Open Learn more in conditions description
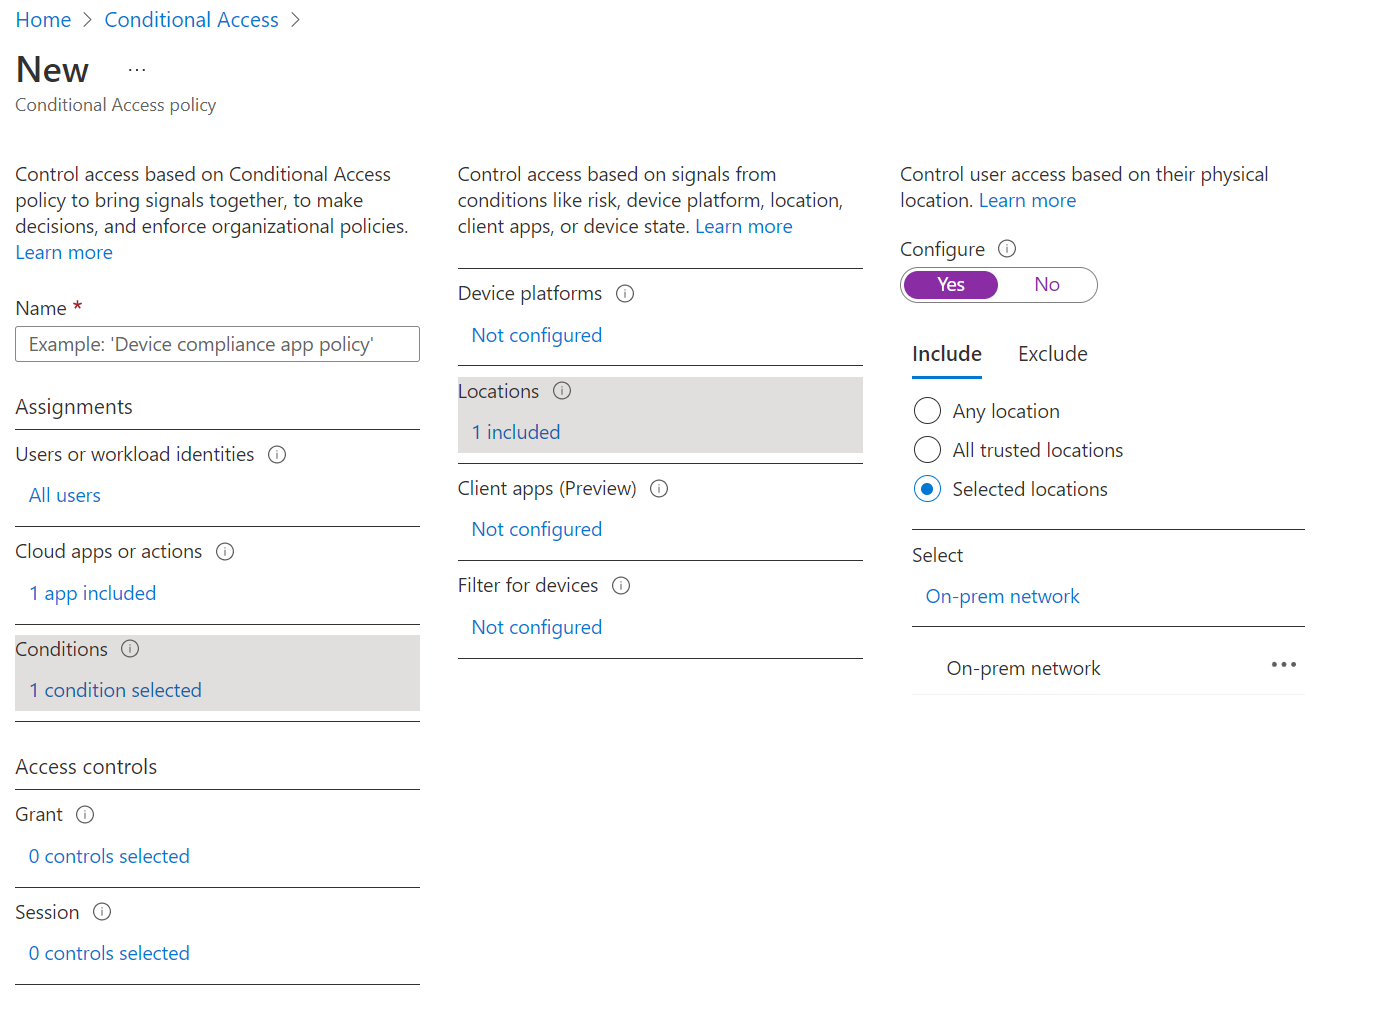This screenshot has width=1381, height=1019. 744,227
